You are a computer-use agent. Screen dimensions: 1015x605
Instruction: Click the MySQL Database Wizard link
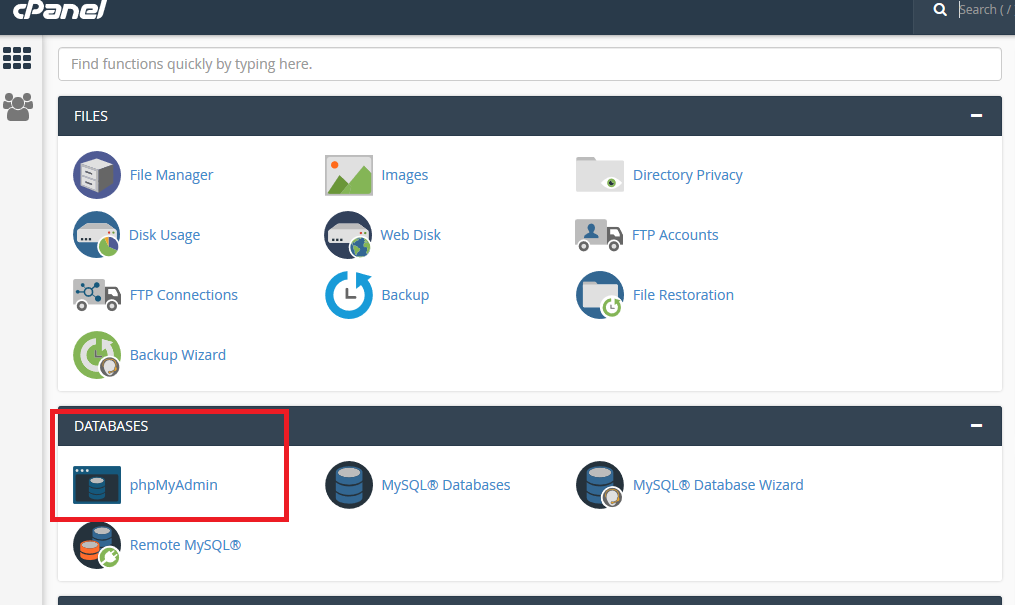(x=717, y=485)
